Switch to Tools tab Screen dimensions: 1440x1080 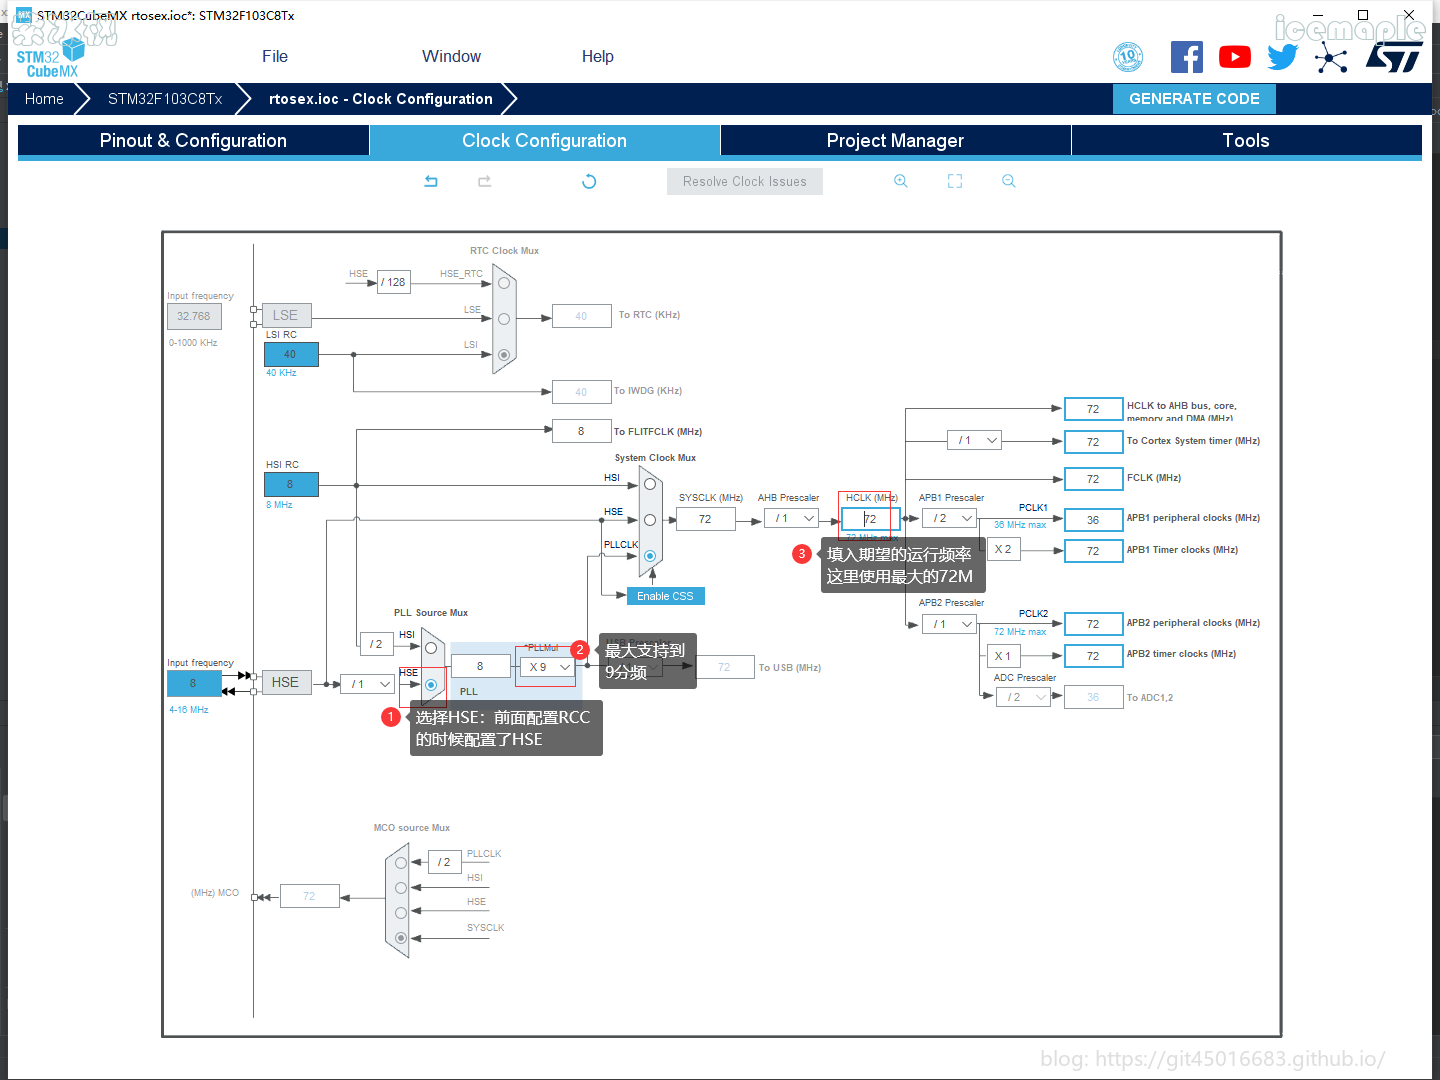1246,141
